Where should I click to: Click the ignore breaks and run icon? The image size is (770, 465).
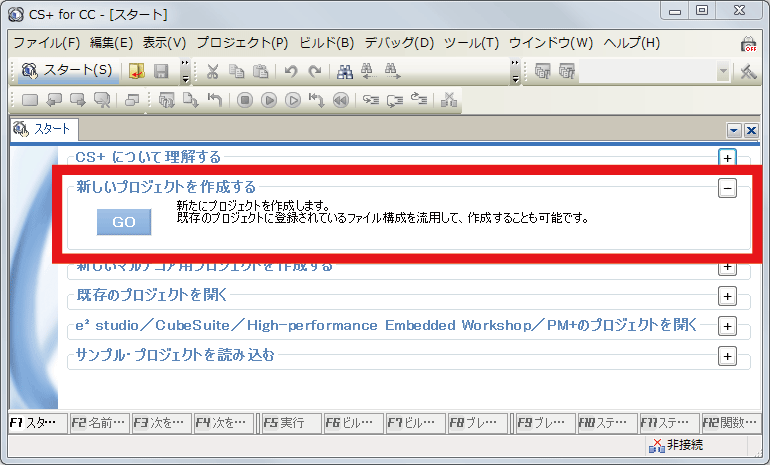293,101
